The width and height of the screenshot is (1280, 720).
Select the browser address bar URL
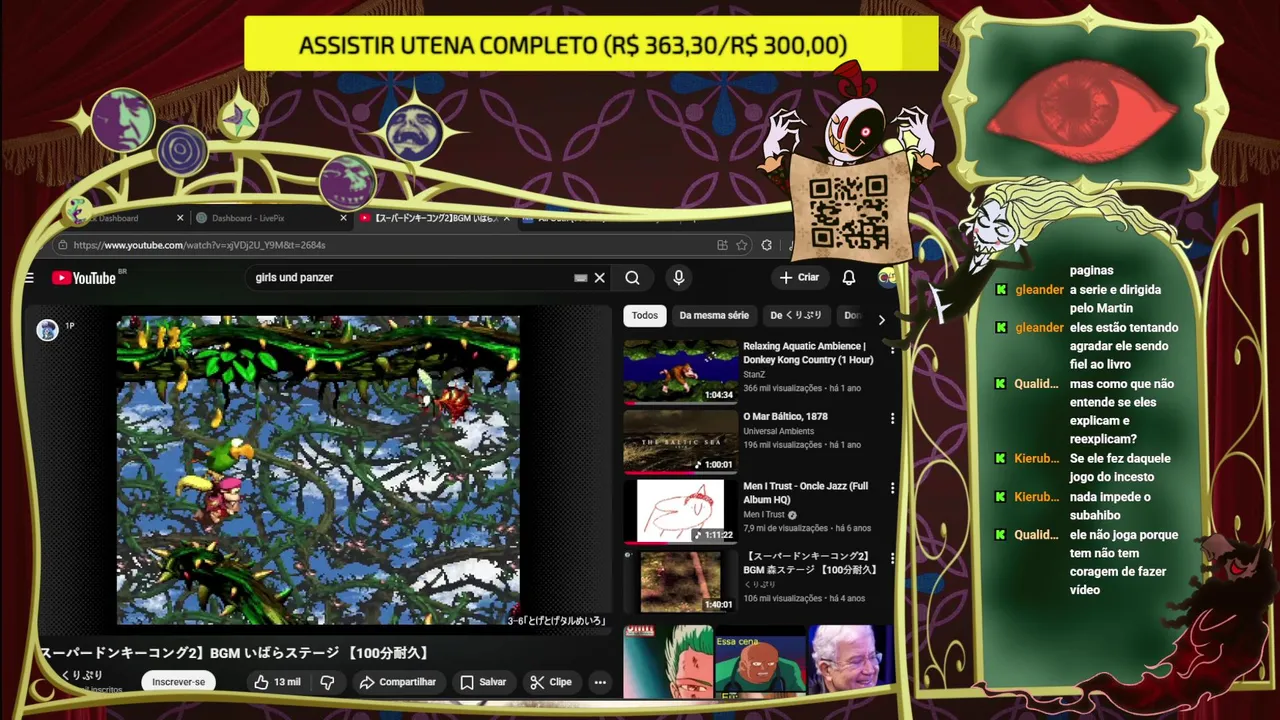(x=199, y=245)
